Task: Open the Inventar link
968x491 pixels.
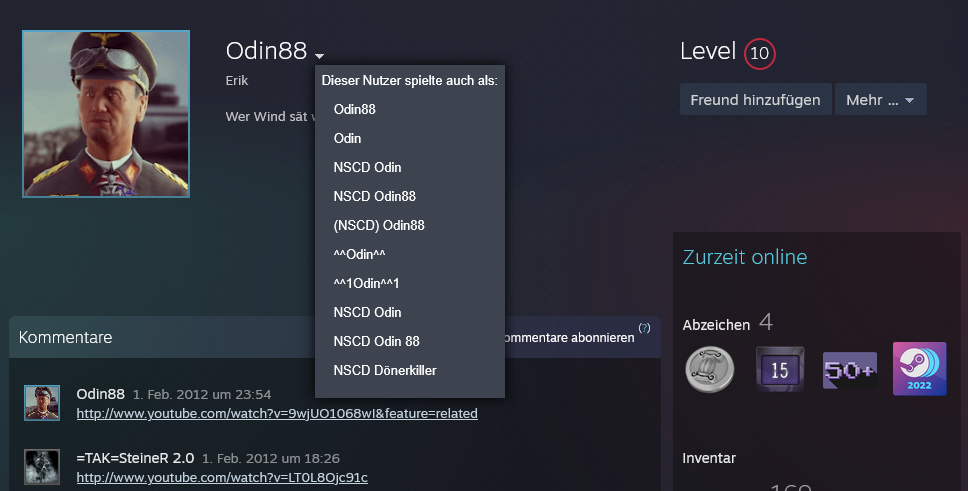Action: [709, 458]
